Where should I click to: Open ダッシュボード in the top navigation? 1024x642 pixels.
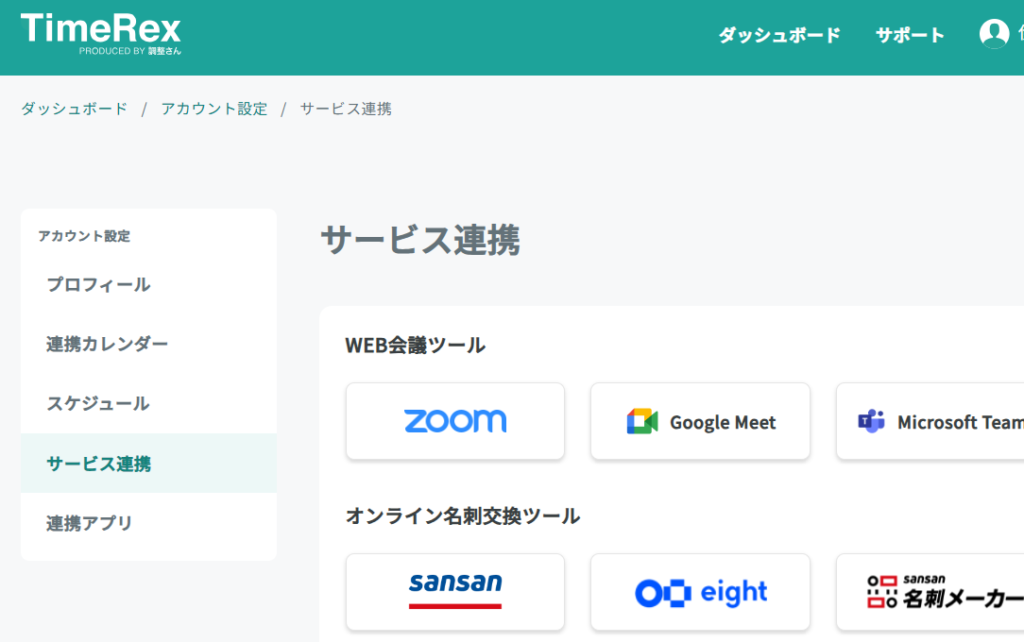tap(779, 35)
